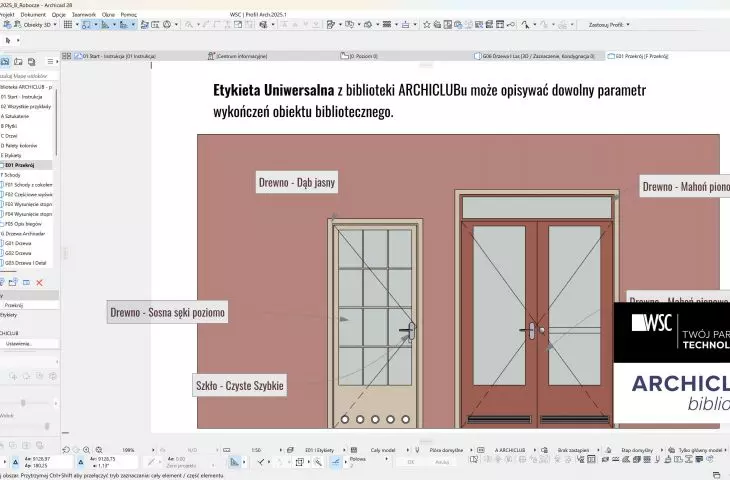
Task: Click the schedule table toolbar icon
Action: [x=500, y=25]
